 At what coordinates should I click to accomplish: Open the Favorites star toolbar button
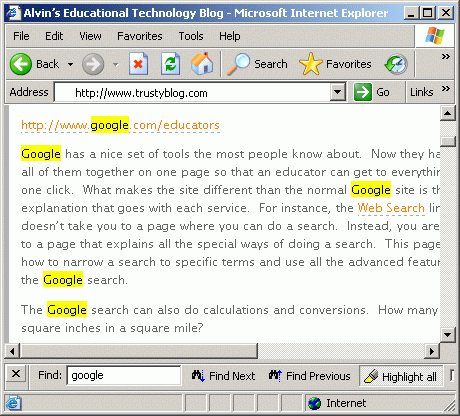(x=335, y=64)
